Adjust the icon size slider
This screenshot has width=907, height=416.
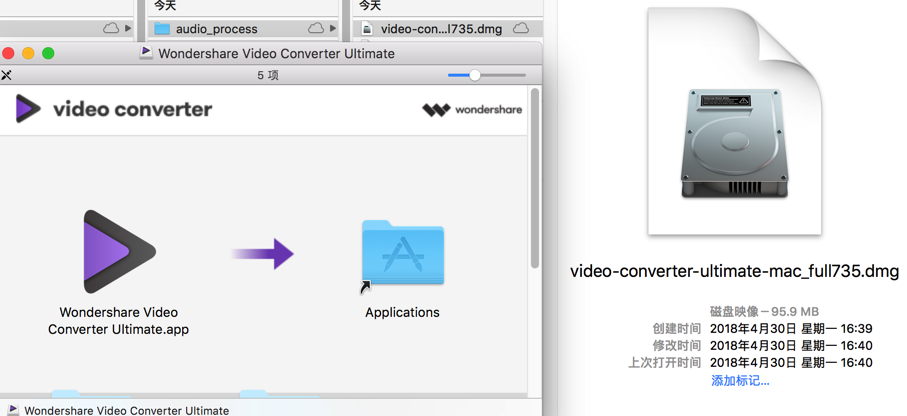(474, 75)
